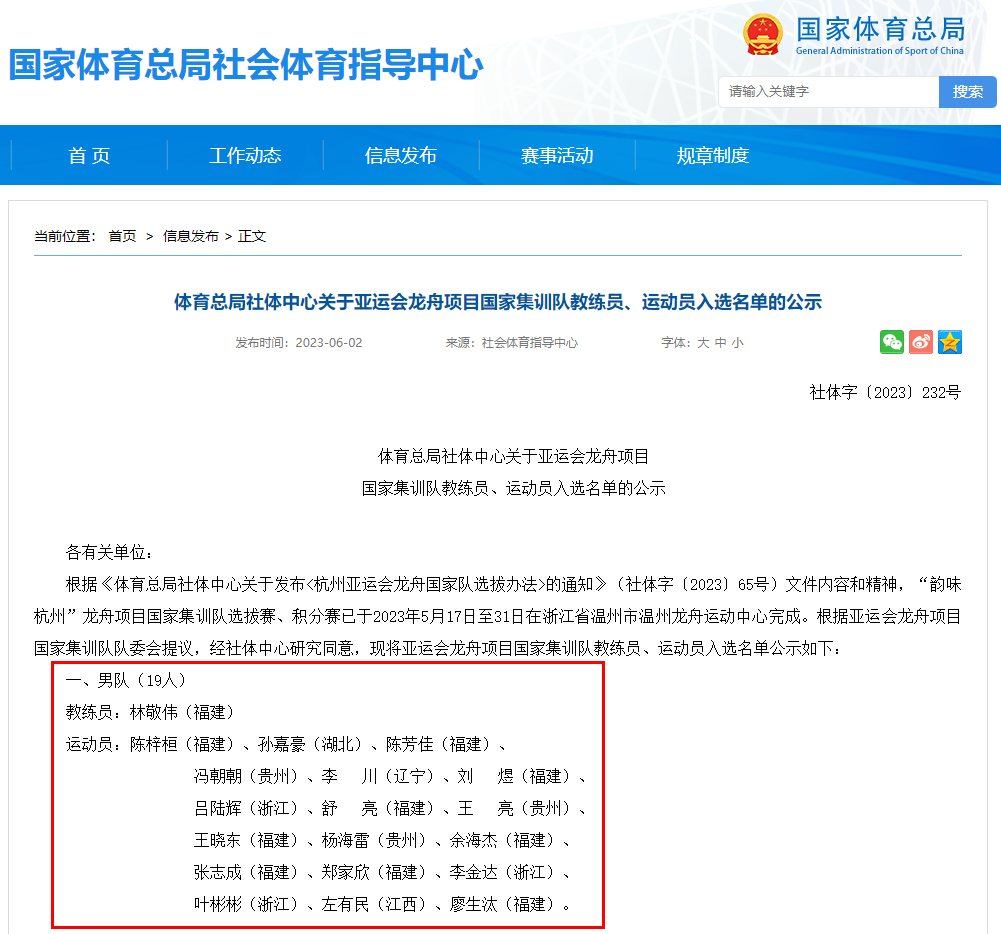Click the WeChat share icon
Viewport: 1001px width, 934px height.
click(891, 342)
